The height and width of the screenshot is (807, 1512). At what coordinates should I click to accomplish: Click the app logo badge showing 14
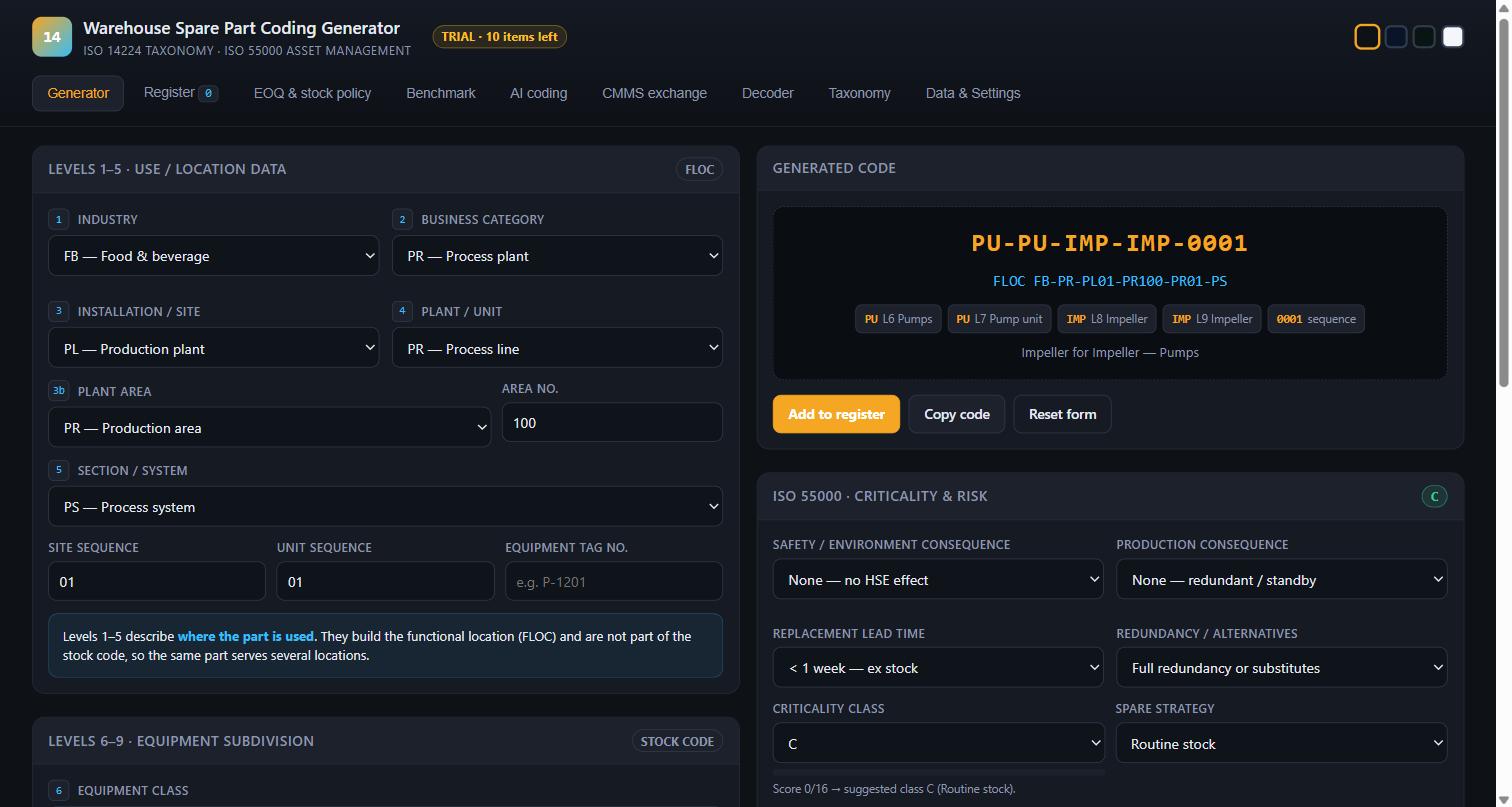(52, 37)
